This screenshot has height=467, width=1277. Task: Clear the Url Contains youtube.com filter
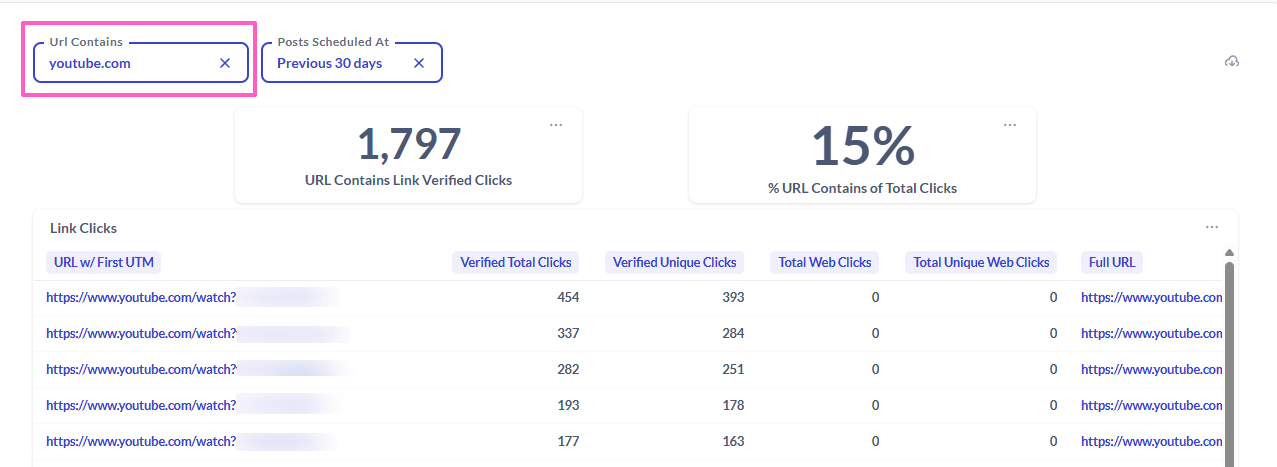pyautogui.click(x=225, y=63)
